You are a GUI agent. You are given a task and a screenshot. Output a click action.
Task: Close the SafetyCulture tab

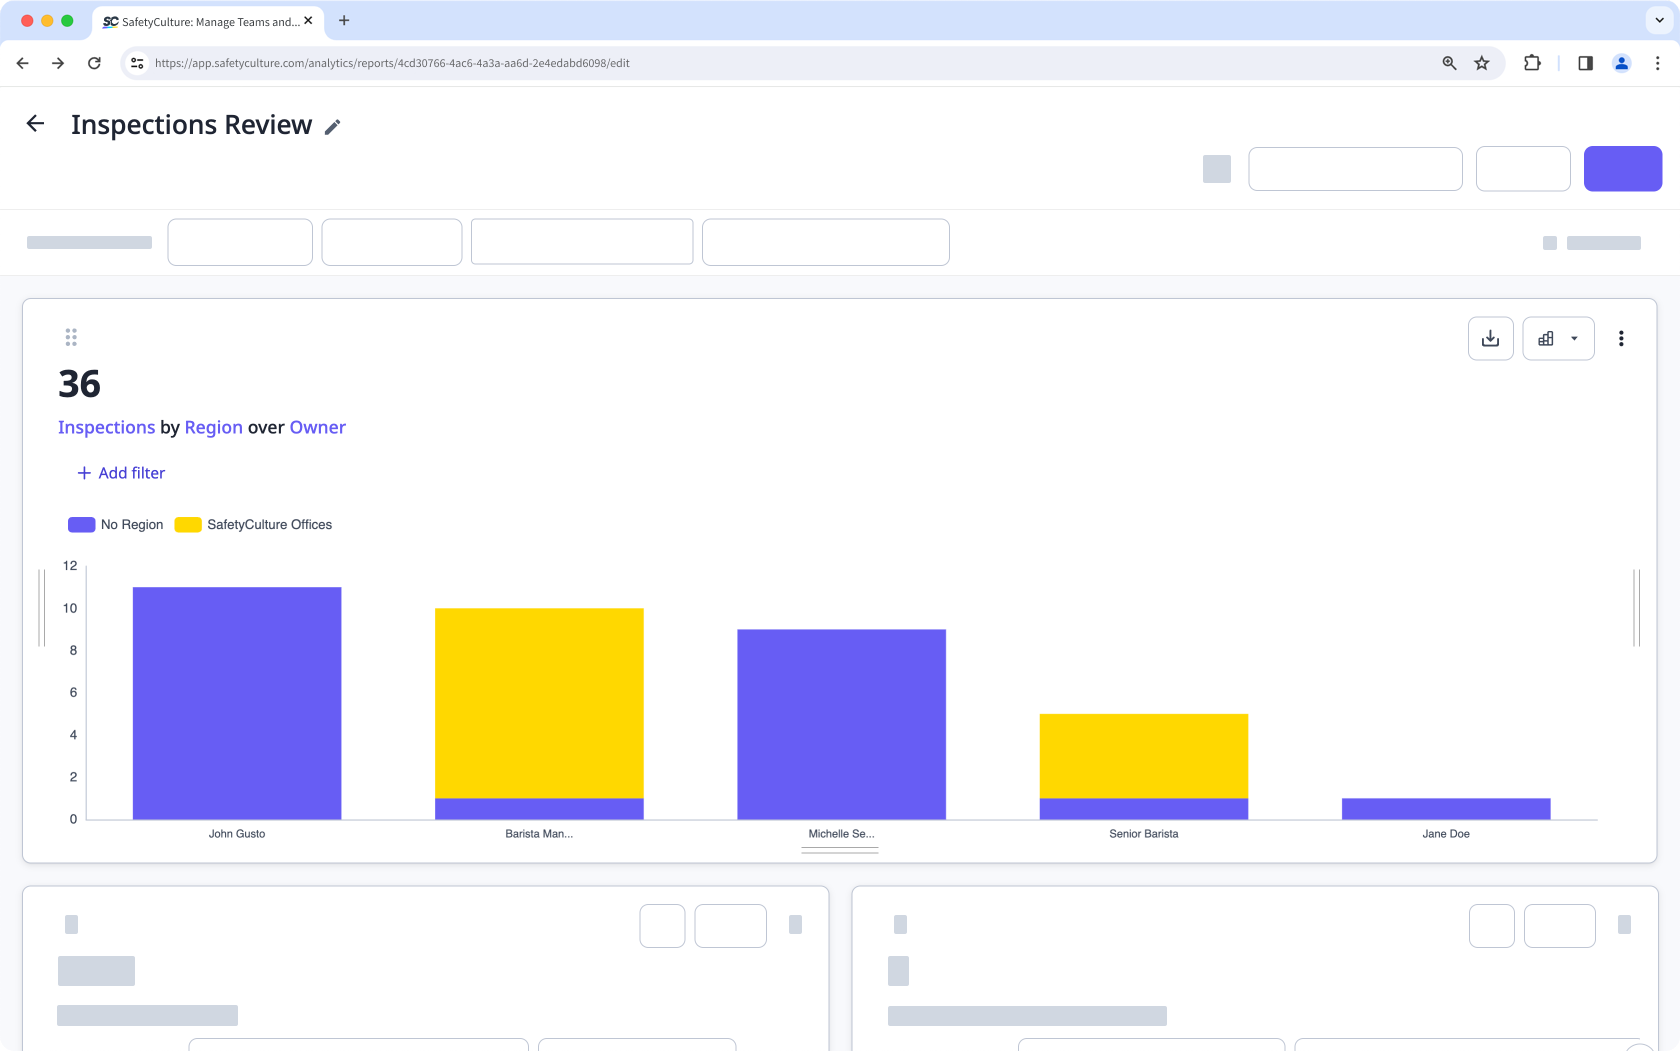308,21
